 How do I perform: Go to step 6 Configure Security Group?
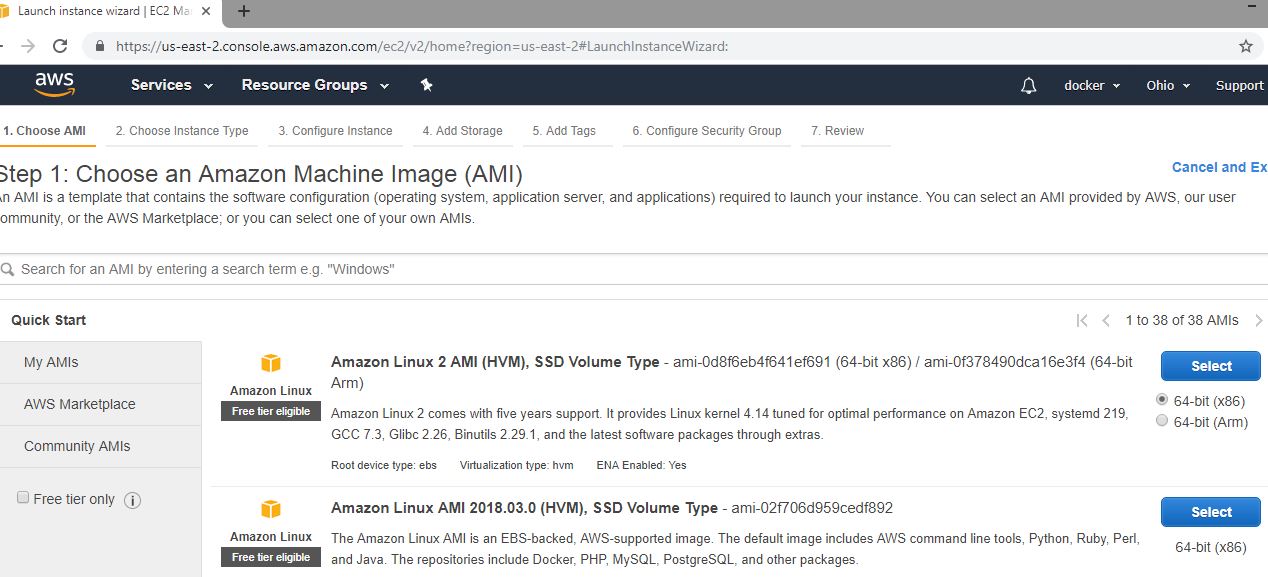706,131
